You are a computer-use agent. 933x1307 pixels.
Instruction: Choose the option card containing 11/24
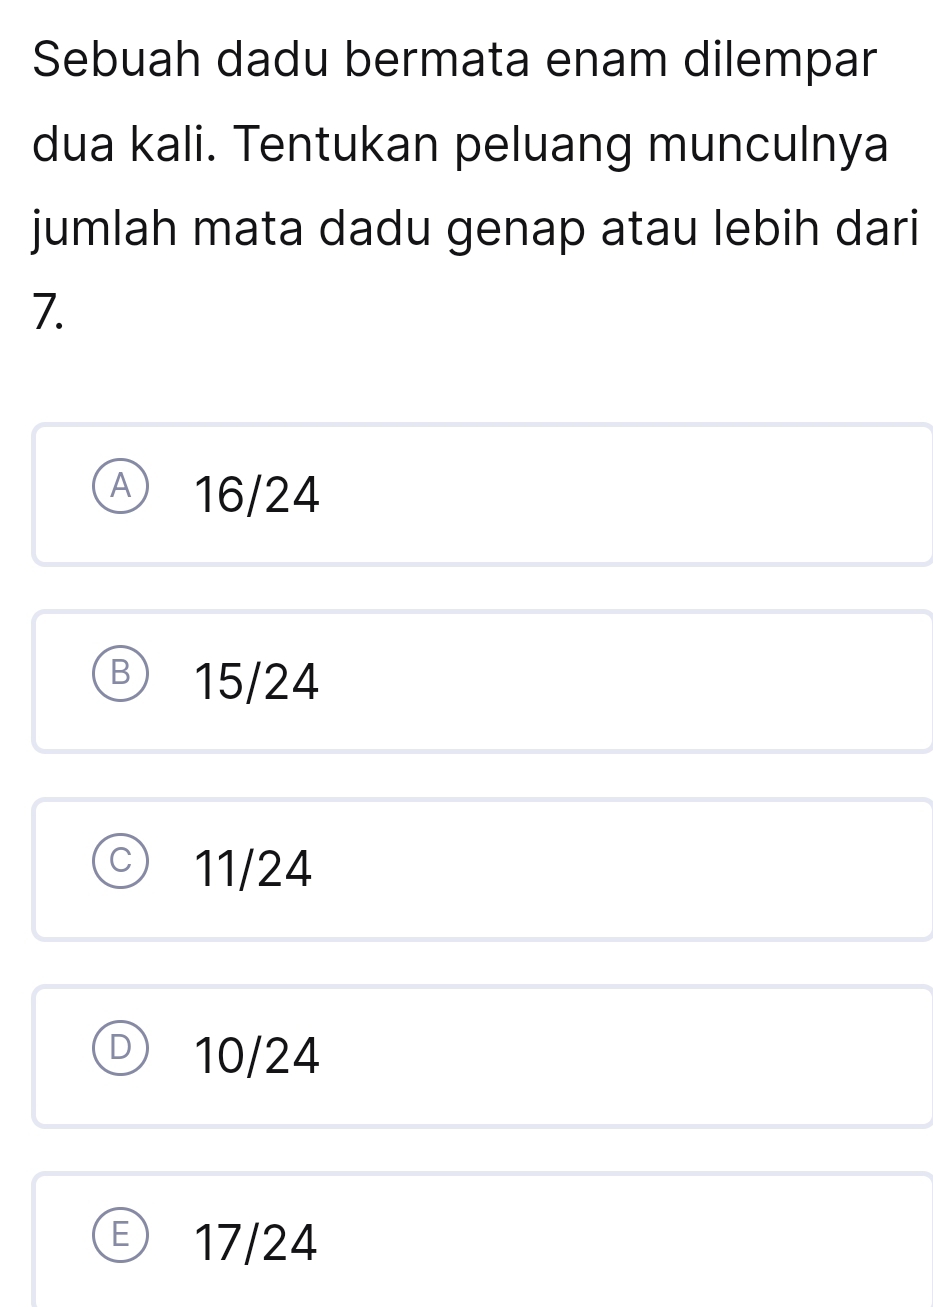[600, 869]
